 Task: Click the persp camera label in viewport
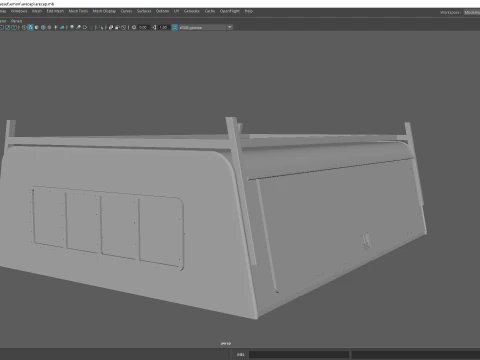[226, 343]
